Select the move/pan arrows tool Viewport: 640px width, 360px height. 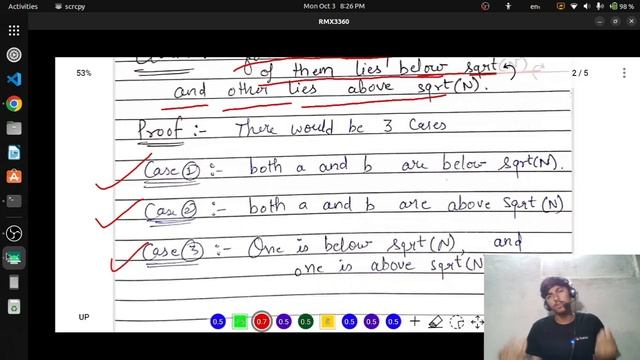pyautogui.click(x=477, y=322)
